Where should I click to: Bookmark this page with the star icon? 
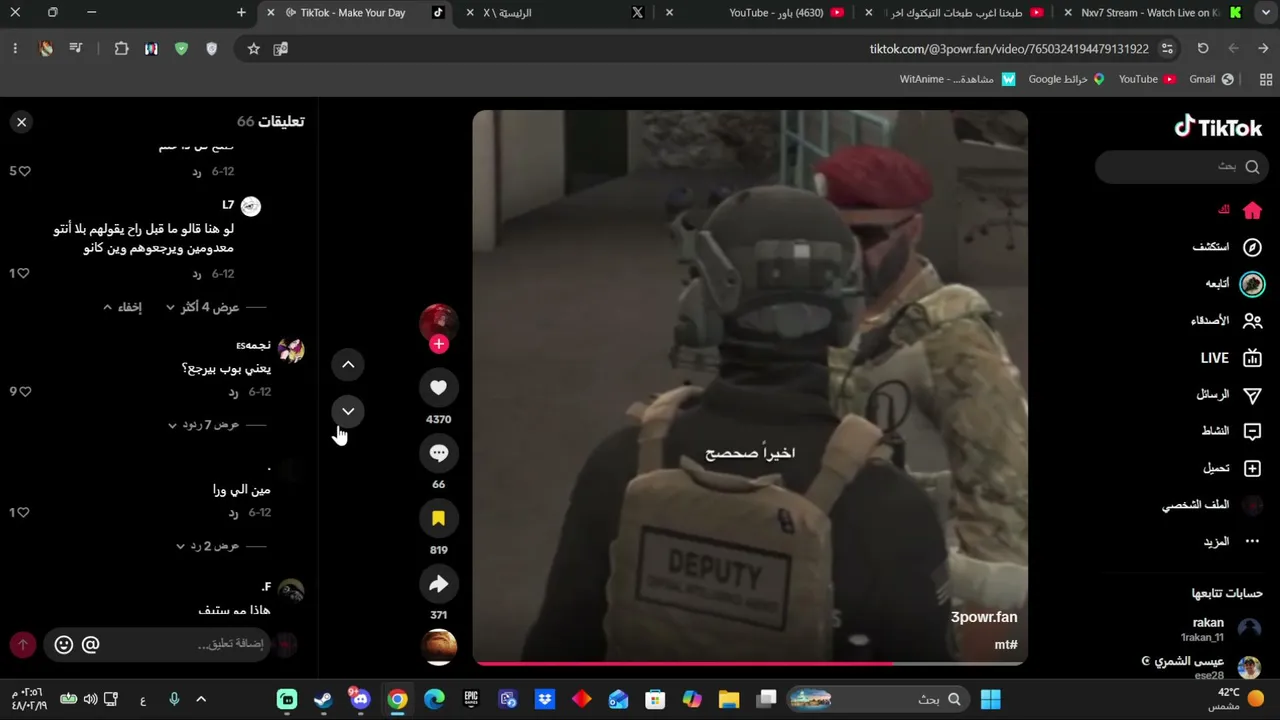[254, 48]
